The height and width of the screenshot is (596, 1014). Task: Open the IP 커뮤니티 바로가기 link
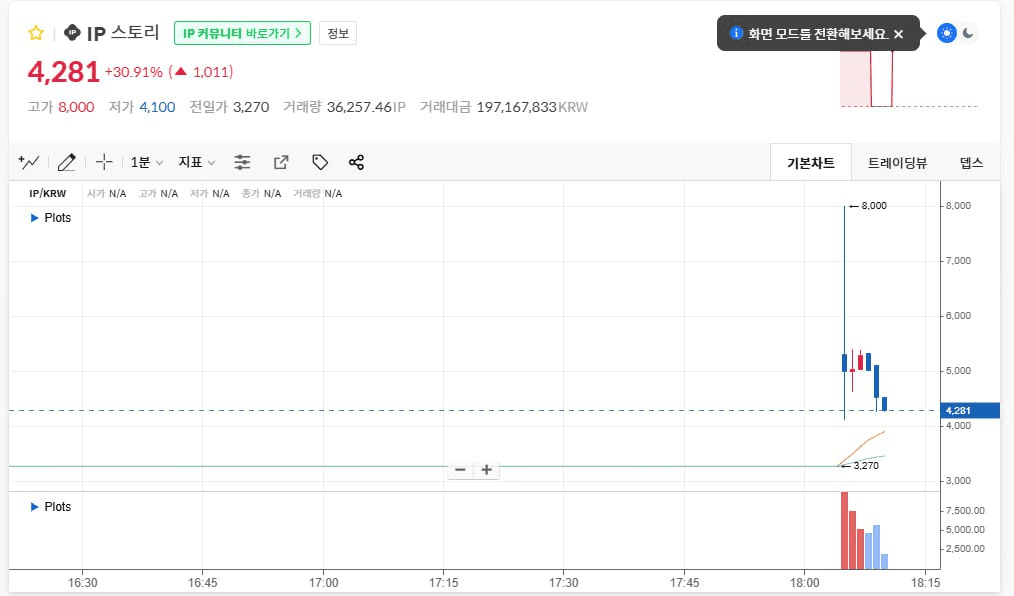243,33
